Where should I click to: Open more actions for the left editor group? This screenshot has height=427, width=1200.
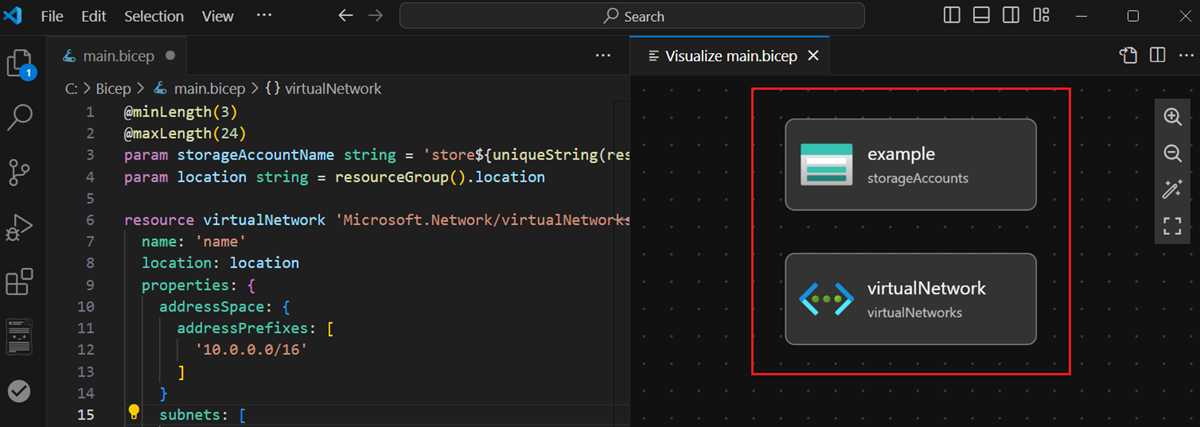click(603, 56)
